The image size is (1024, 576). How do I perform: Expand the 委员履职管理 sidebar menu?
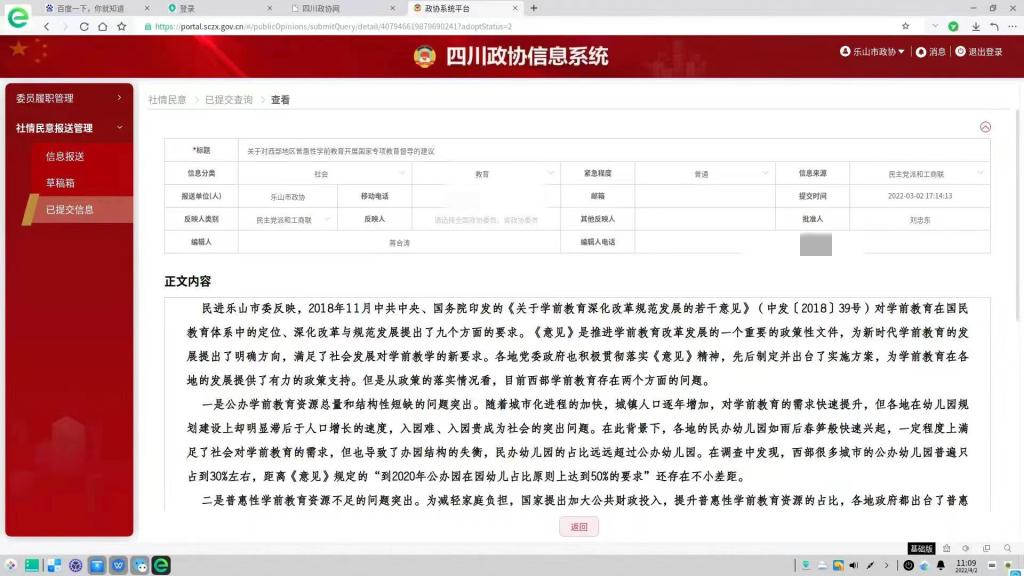click(x=68, y=98)
